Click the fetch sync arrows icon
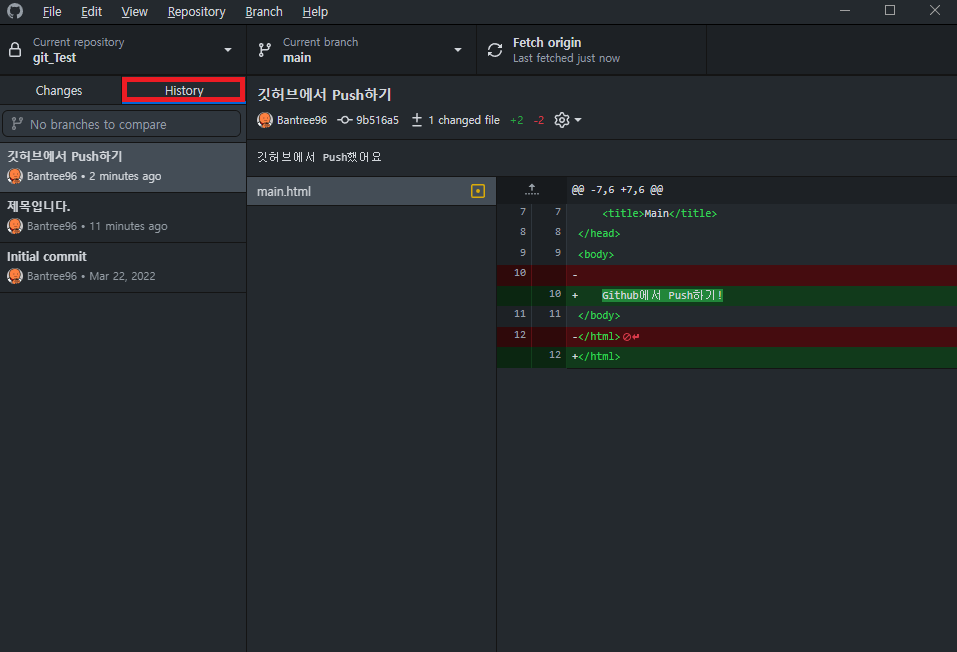Image resolution: width=957 pixels, height=652 pixels. [495, 50]
